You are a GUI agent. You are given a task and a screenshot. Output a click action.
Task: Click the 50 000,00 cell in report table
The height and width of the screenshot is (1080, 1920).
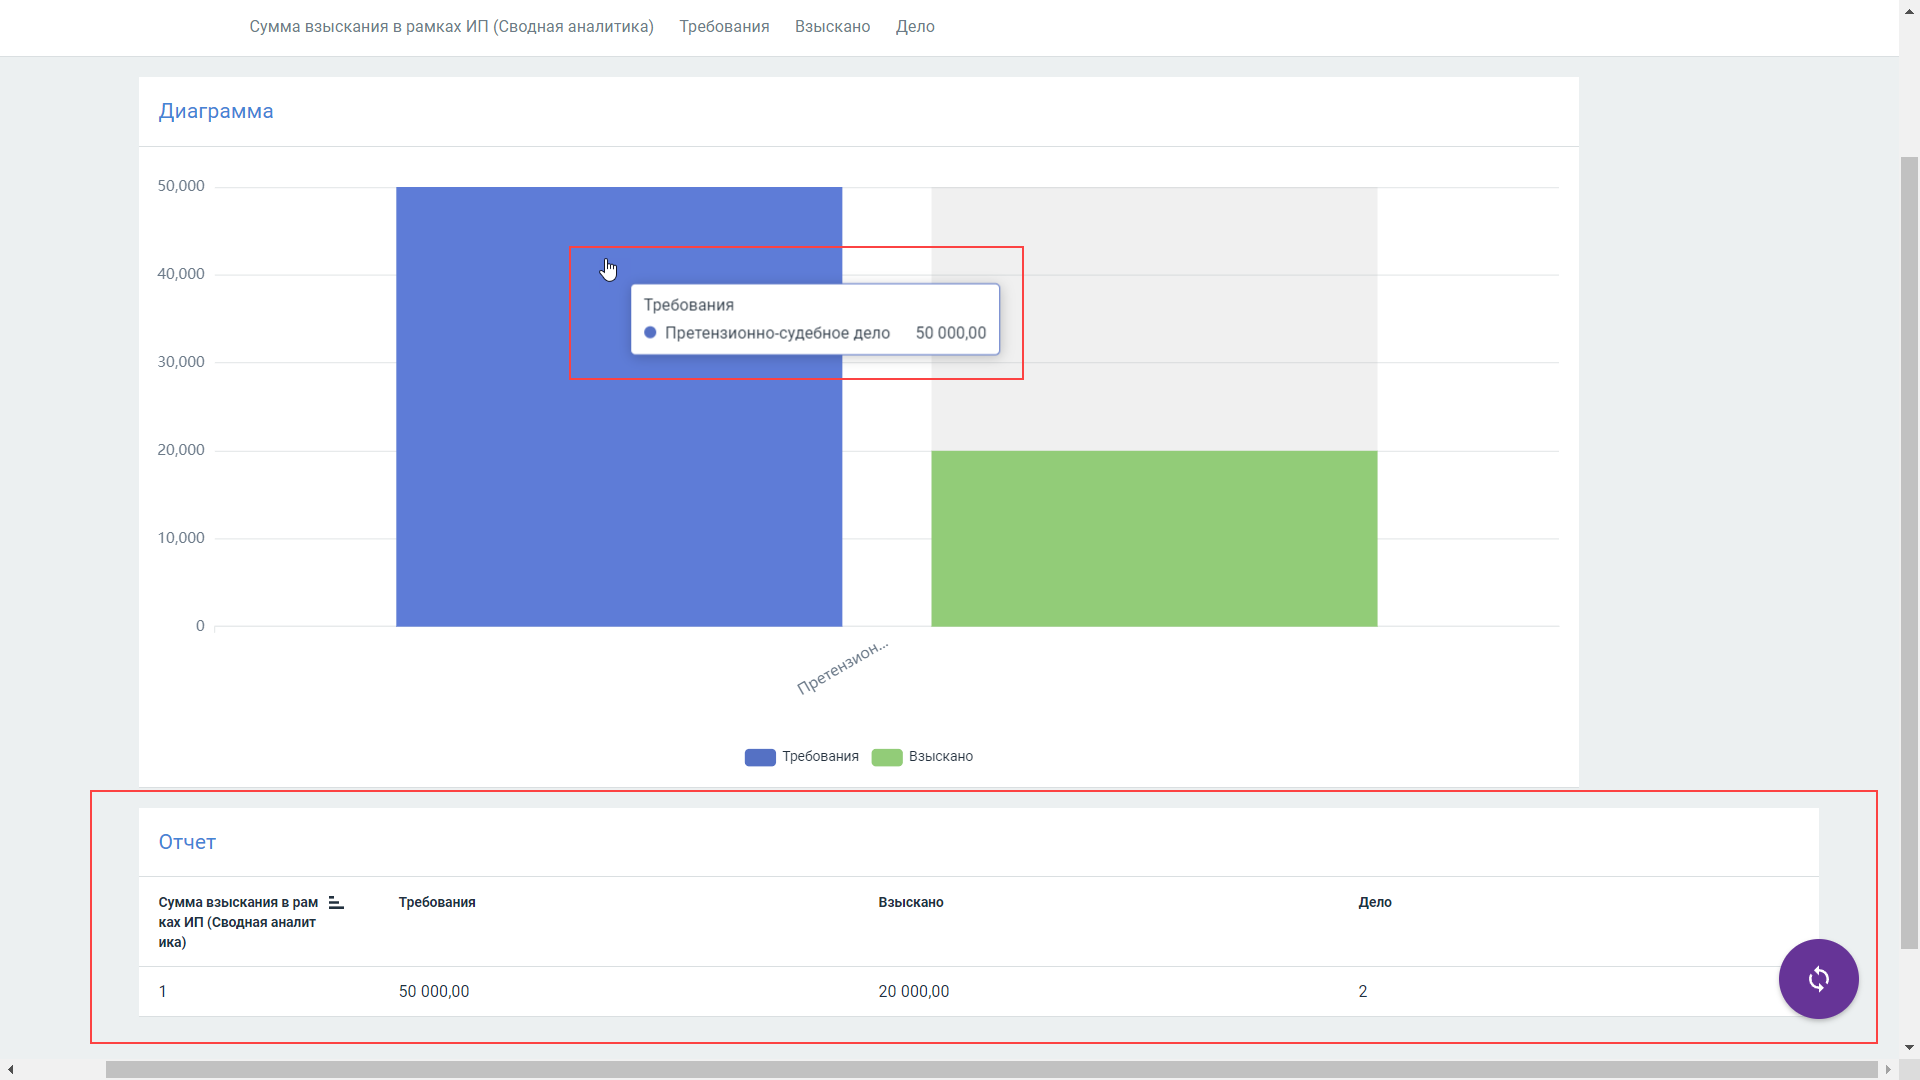pyautogui.click(x=434, y=991)
